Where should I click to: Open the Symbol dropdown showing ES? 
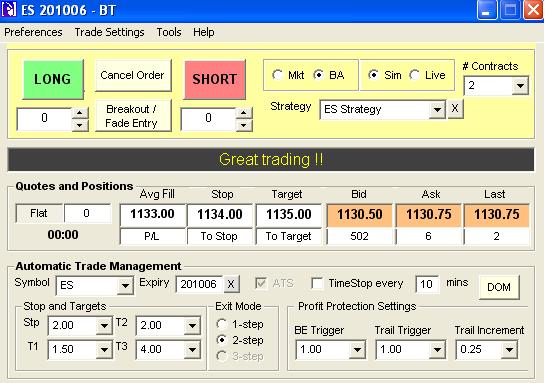point(125,286)
